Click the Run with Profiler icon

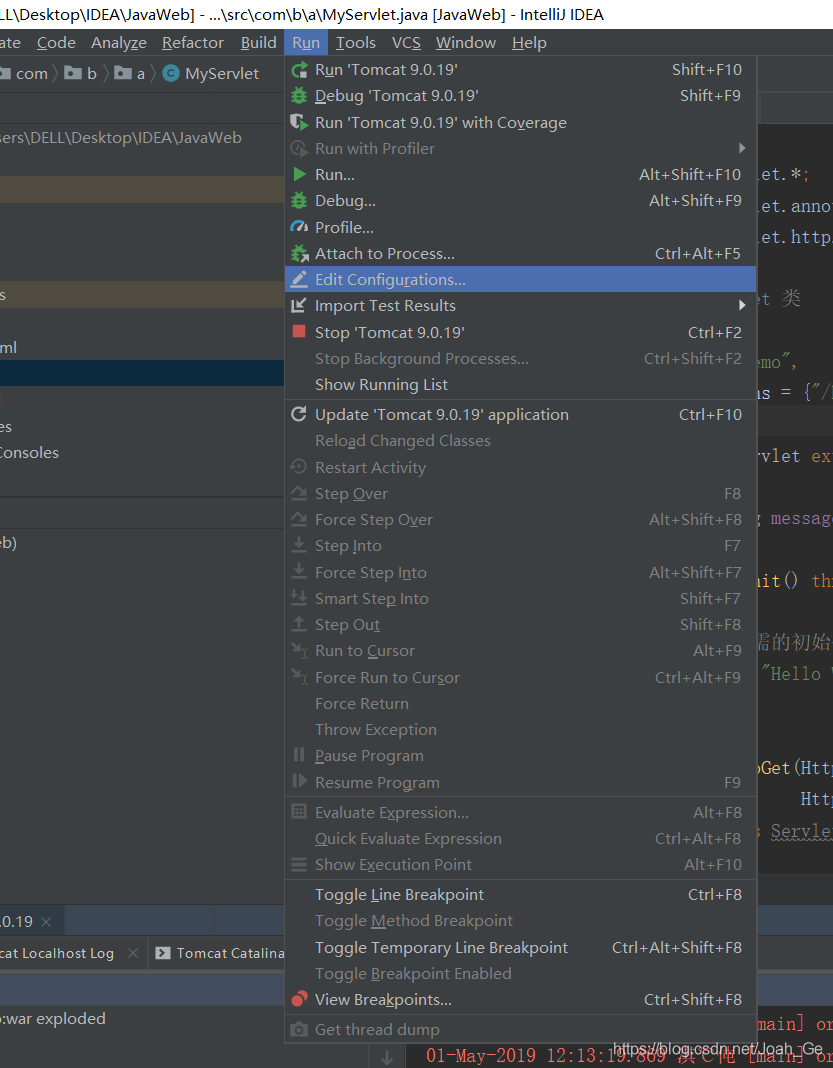tap(299, 148)
